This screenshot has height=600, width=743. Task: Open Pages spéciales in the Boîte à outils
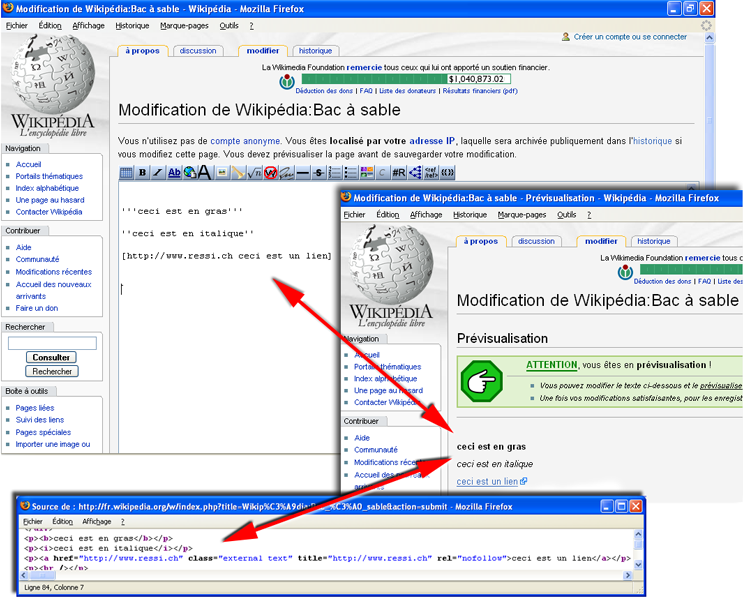[x=43, y=432]
